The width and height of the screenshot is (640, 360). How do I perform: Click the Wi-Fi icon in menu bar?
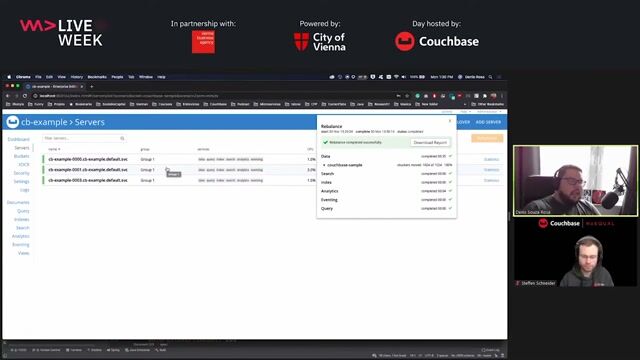pos(396,77)
